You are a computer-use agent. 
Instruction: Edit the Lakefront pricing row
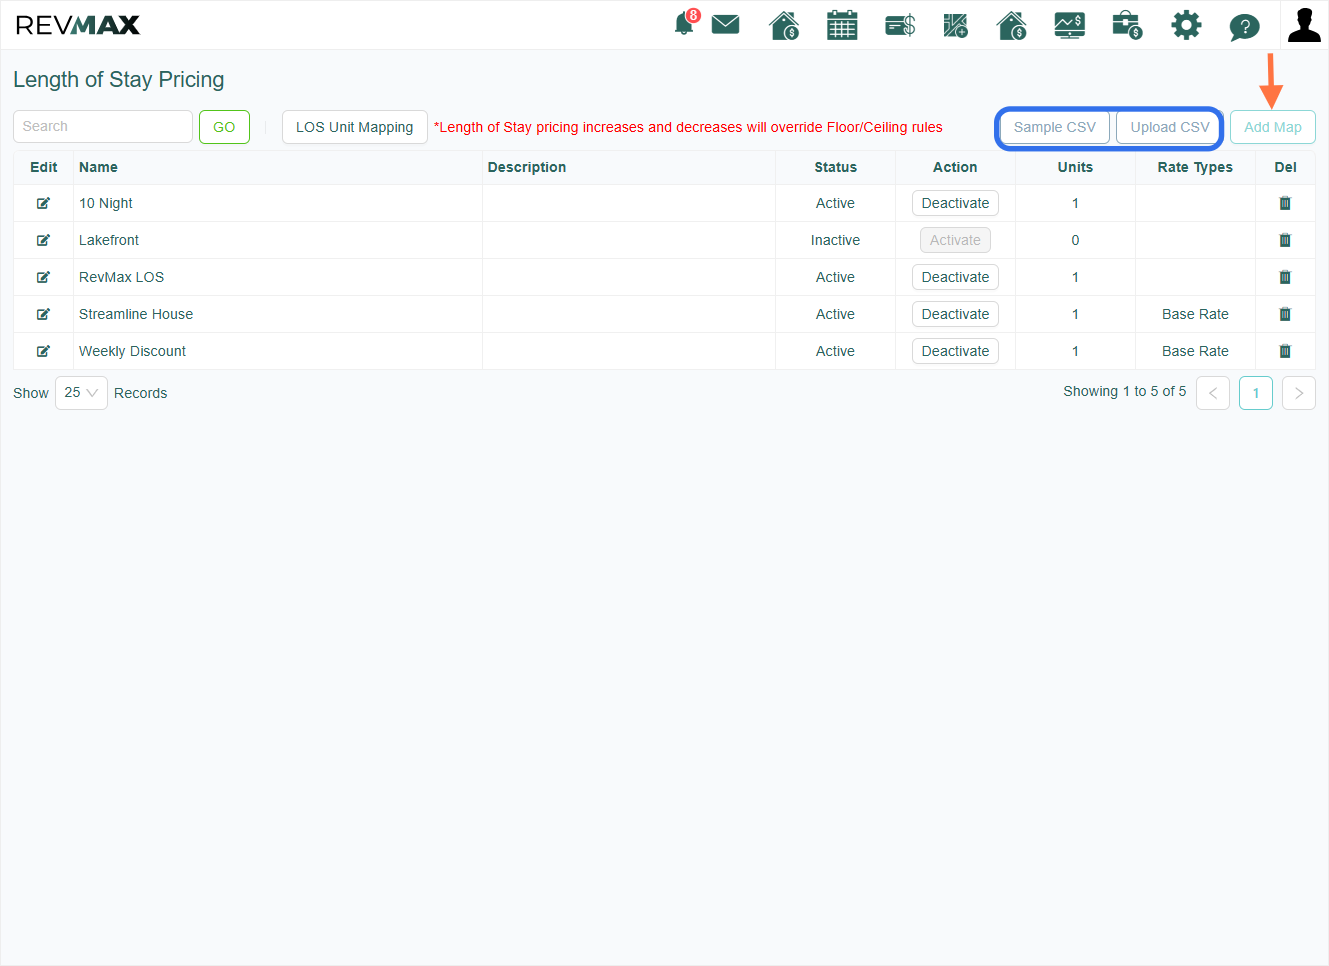click(x=43, y=240)
